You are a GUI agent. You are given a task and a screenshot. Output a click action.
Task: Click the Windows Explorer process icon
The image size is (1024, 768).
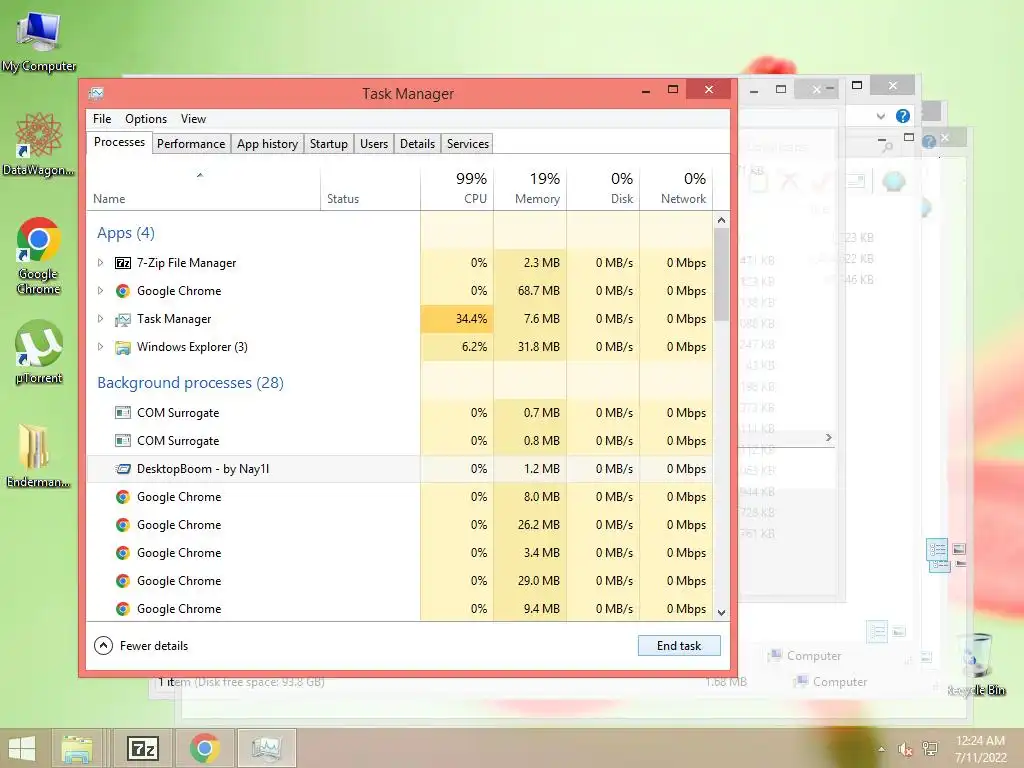(x=123, y=347)
